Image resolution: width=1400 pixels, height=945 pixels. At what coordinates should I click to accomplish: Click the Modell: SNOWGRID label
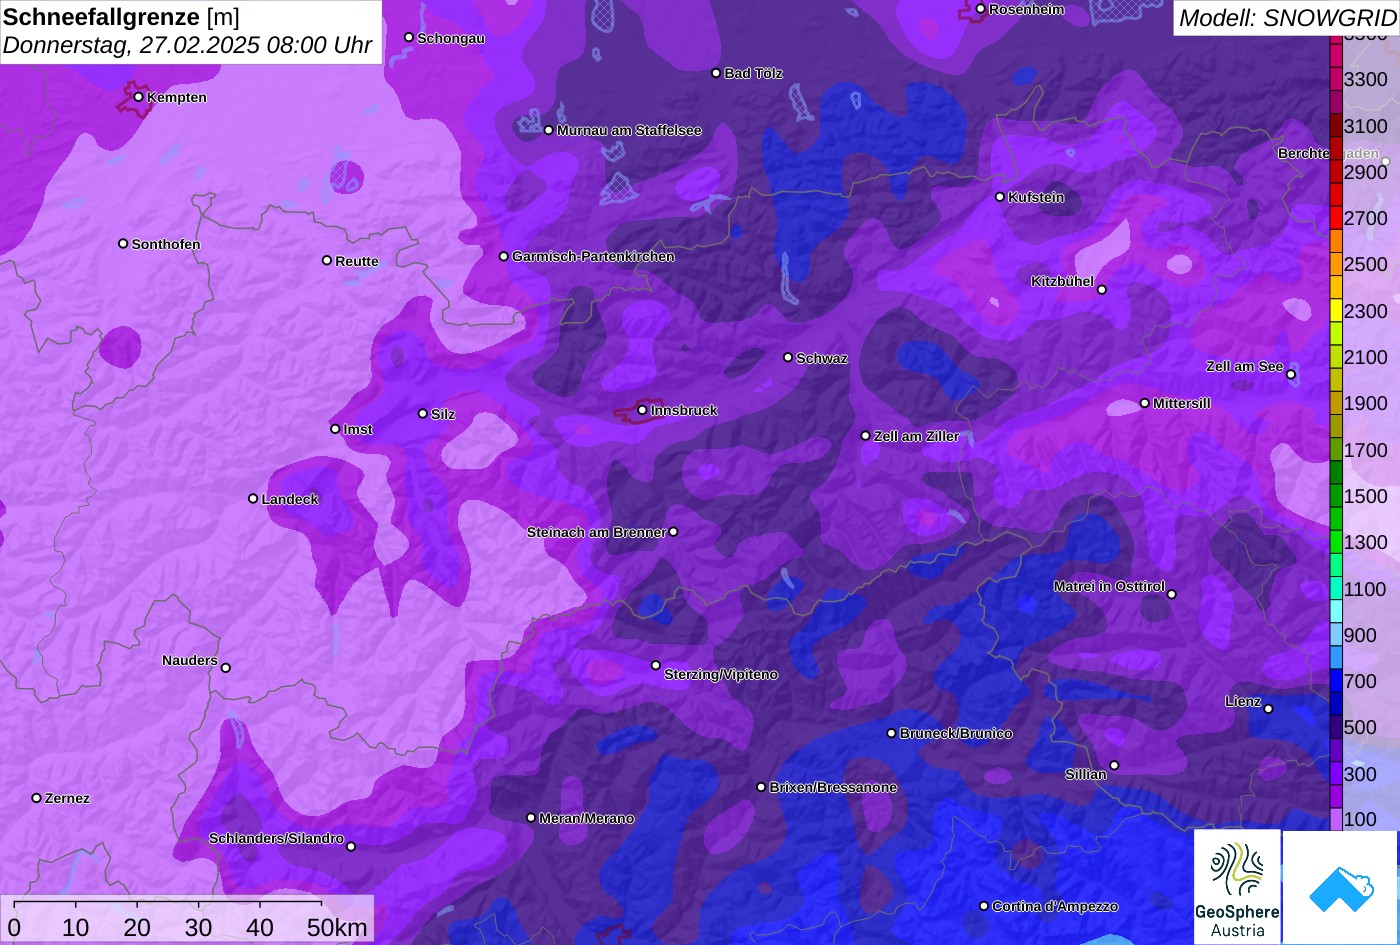click(x=1287, y=17)
